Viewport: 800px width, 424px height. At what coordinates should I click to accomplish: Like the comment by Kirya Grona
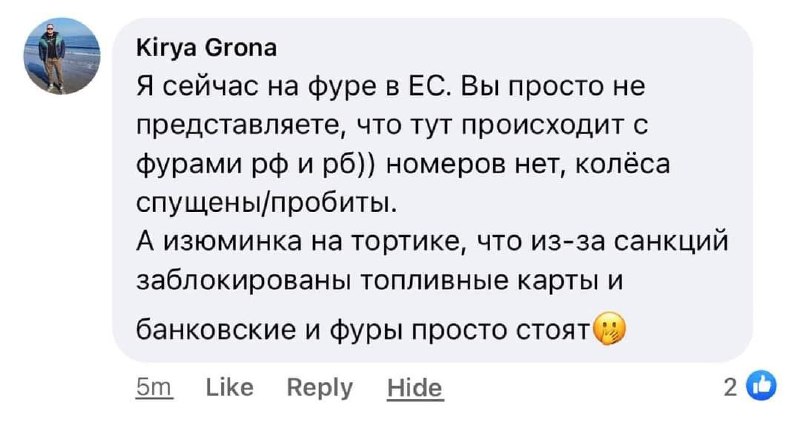coord(229,387)
